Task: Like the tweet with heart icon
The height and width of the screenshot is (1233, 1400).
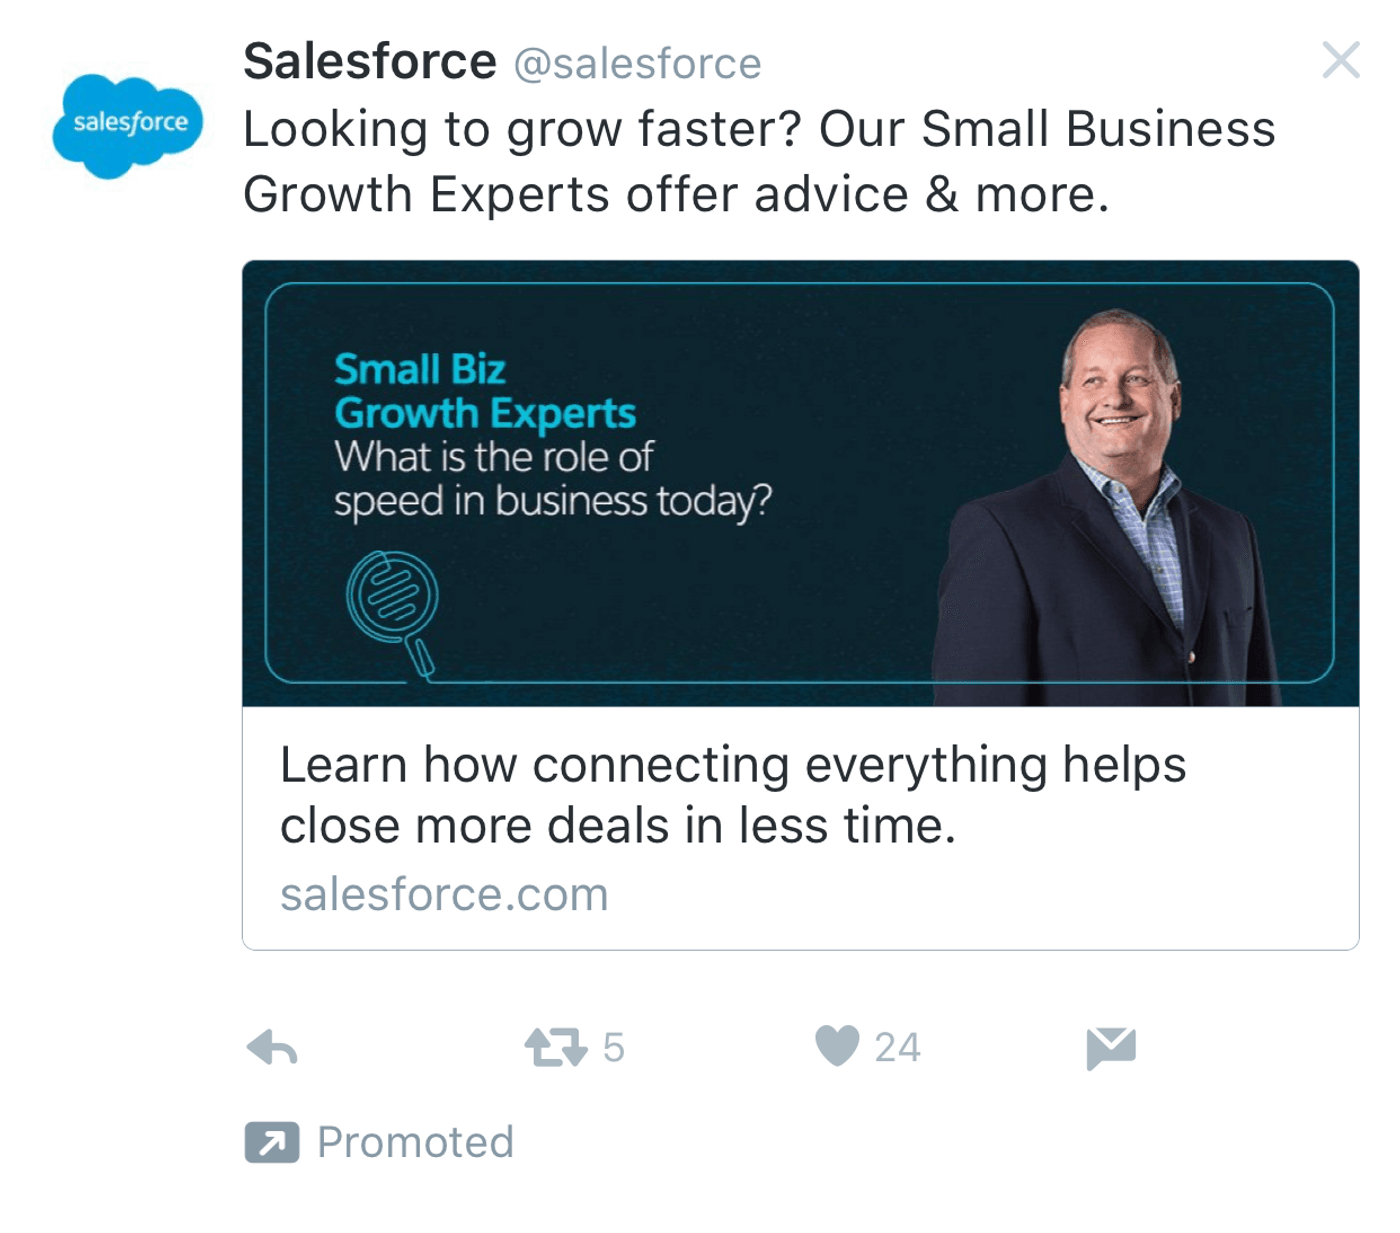Action: point(837,1047)
